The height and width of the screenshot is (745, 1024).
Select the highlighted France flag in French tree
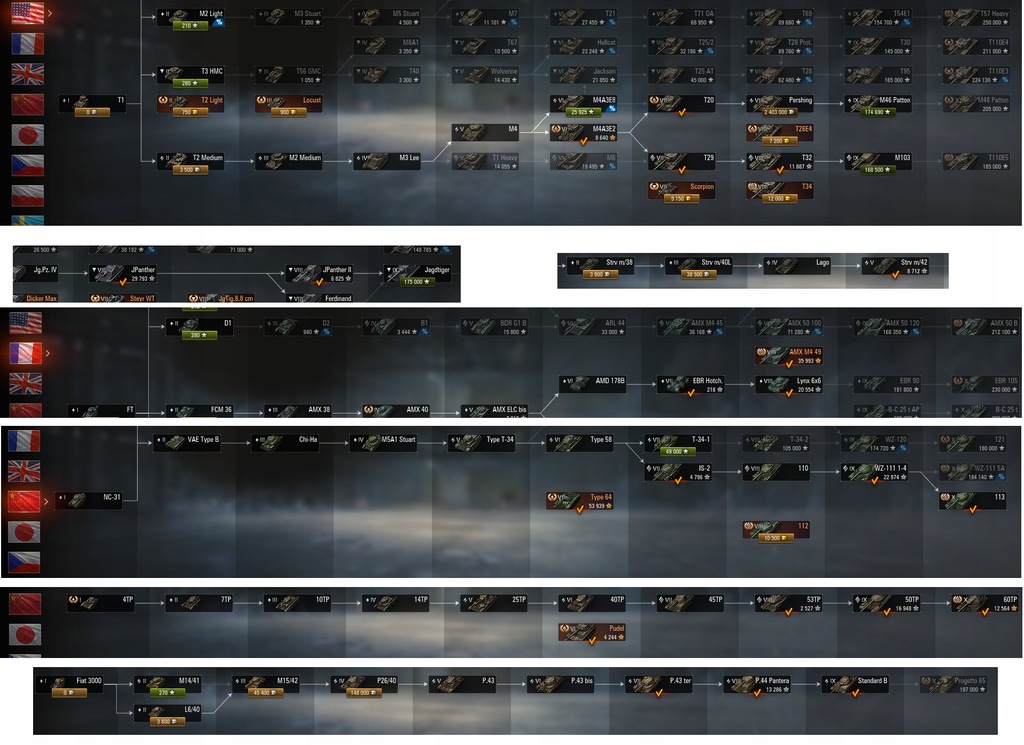[x=26, y=353]
